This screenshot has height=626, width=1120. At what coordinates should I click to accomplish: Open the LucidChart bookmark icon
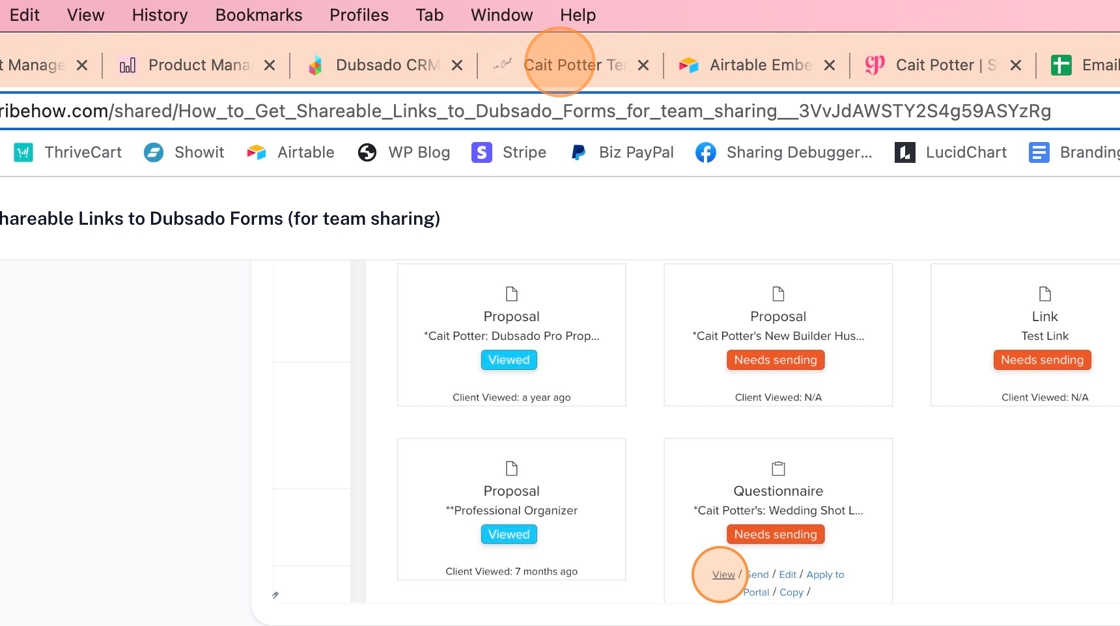905,152
